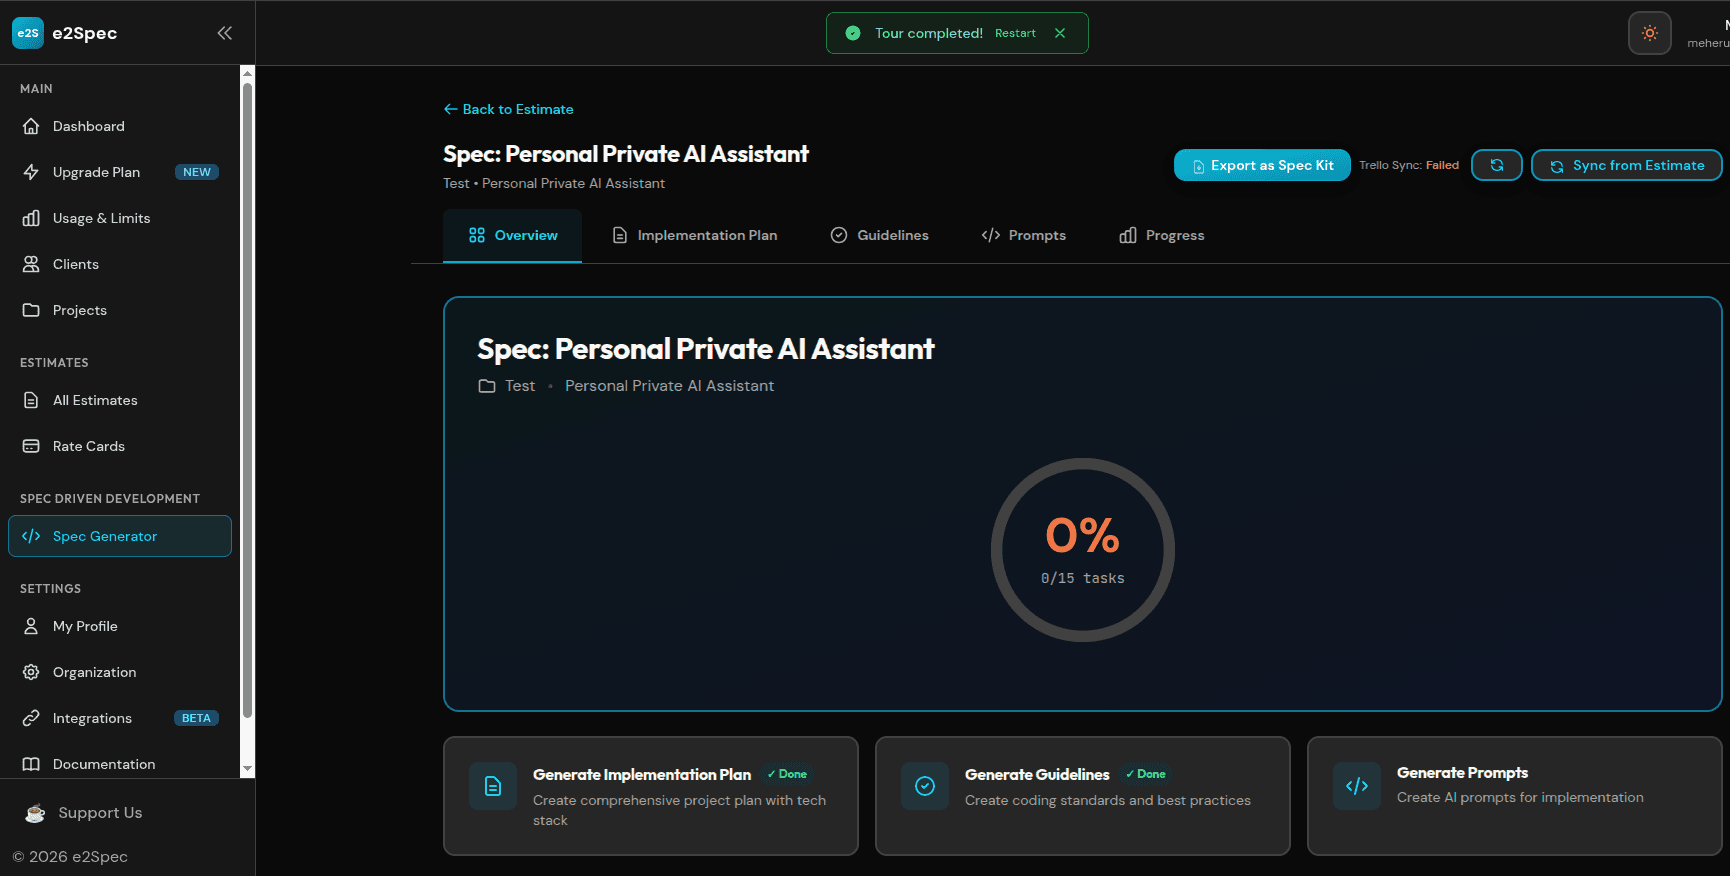Click Sync from Estimate button
Viewport: 1730px width, 876px height.
1627,165
